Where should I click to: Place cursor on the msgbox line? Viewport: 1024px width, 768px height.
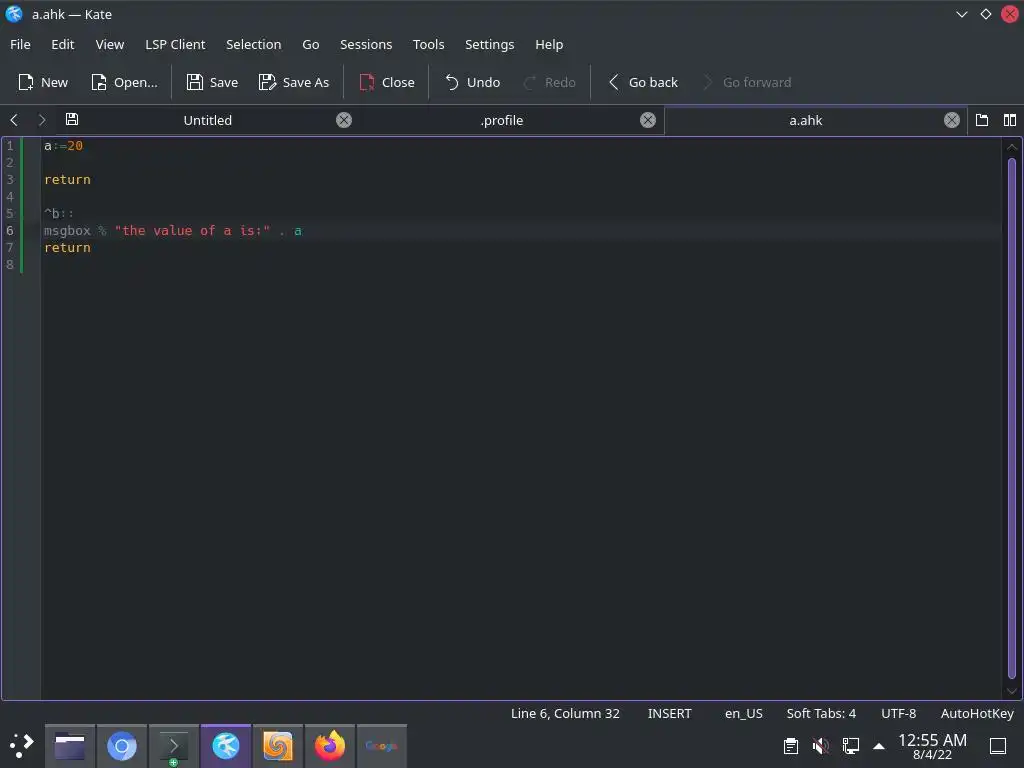tap(173, 231)
